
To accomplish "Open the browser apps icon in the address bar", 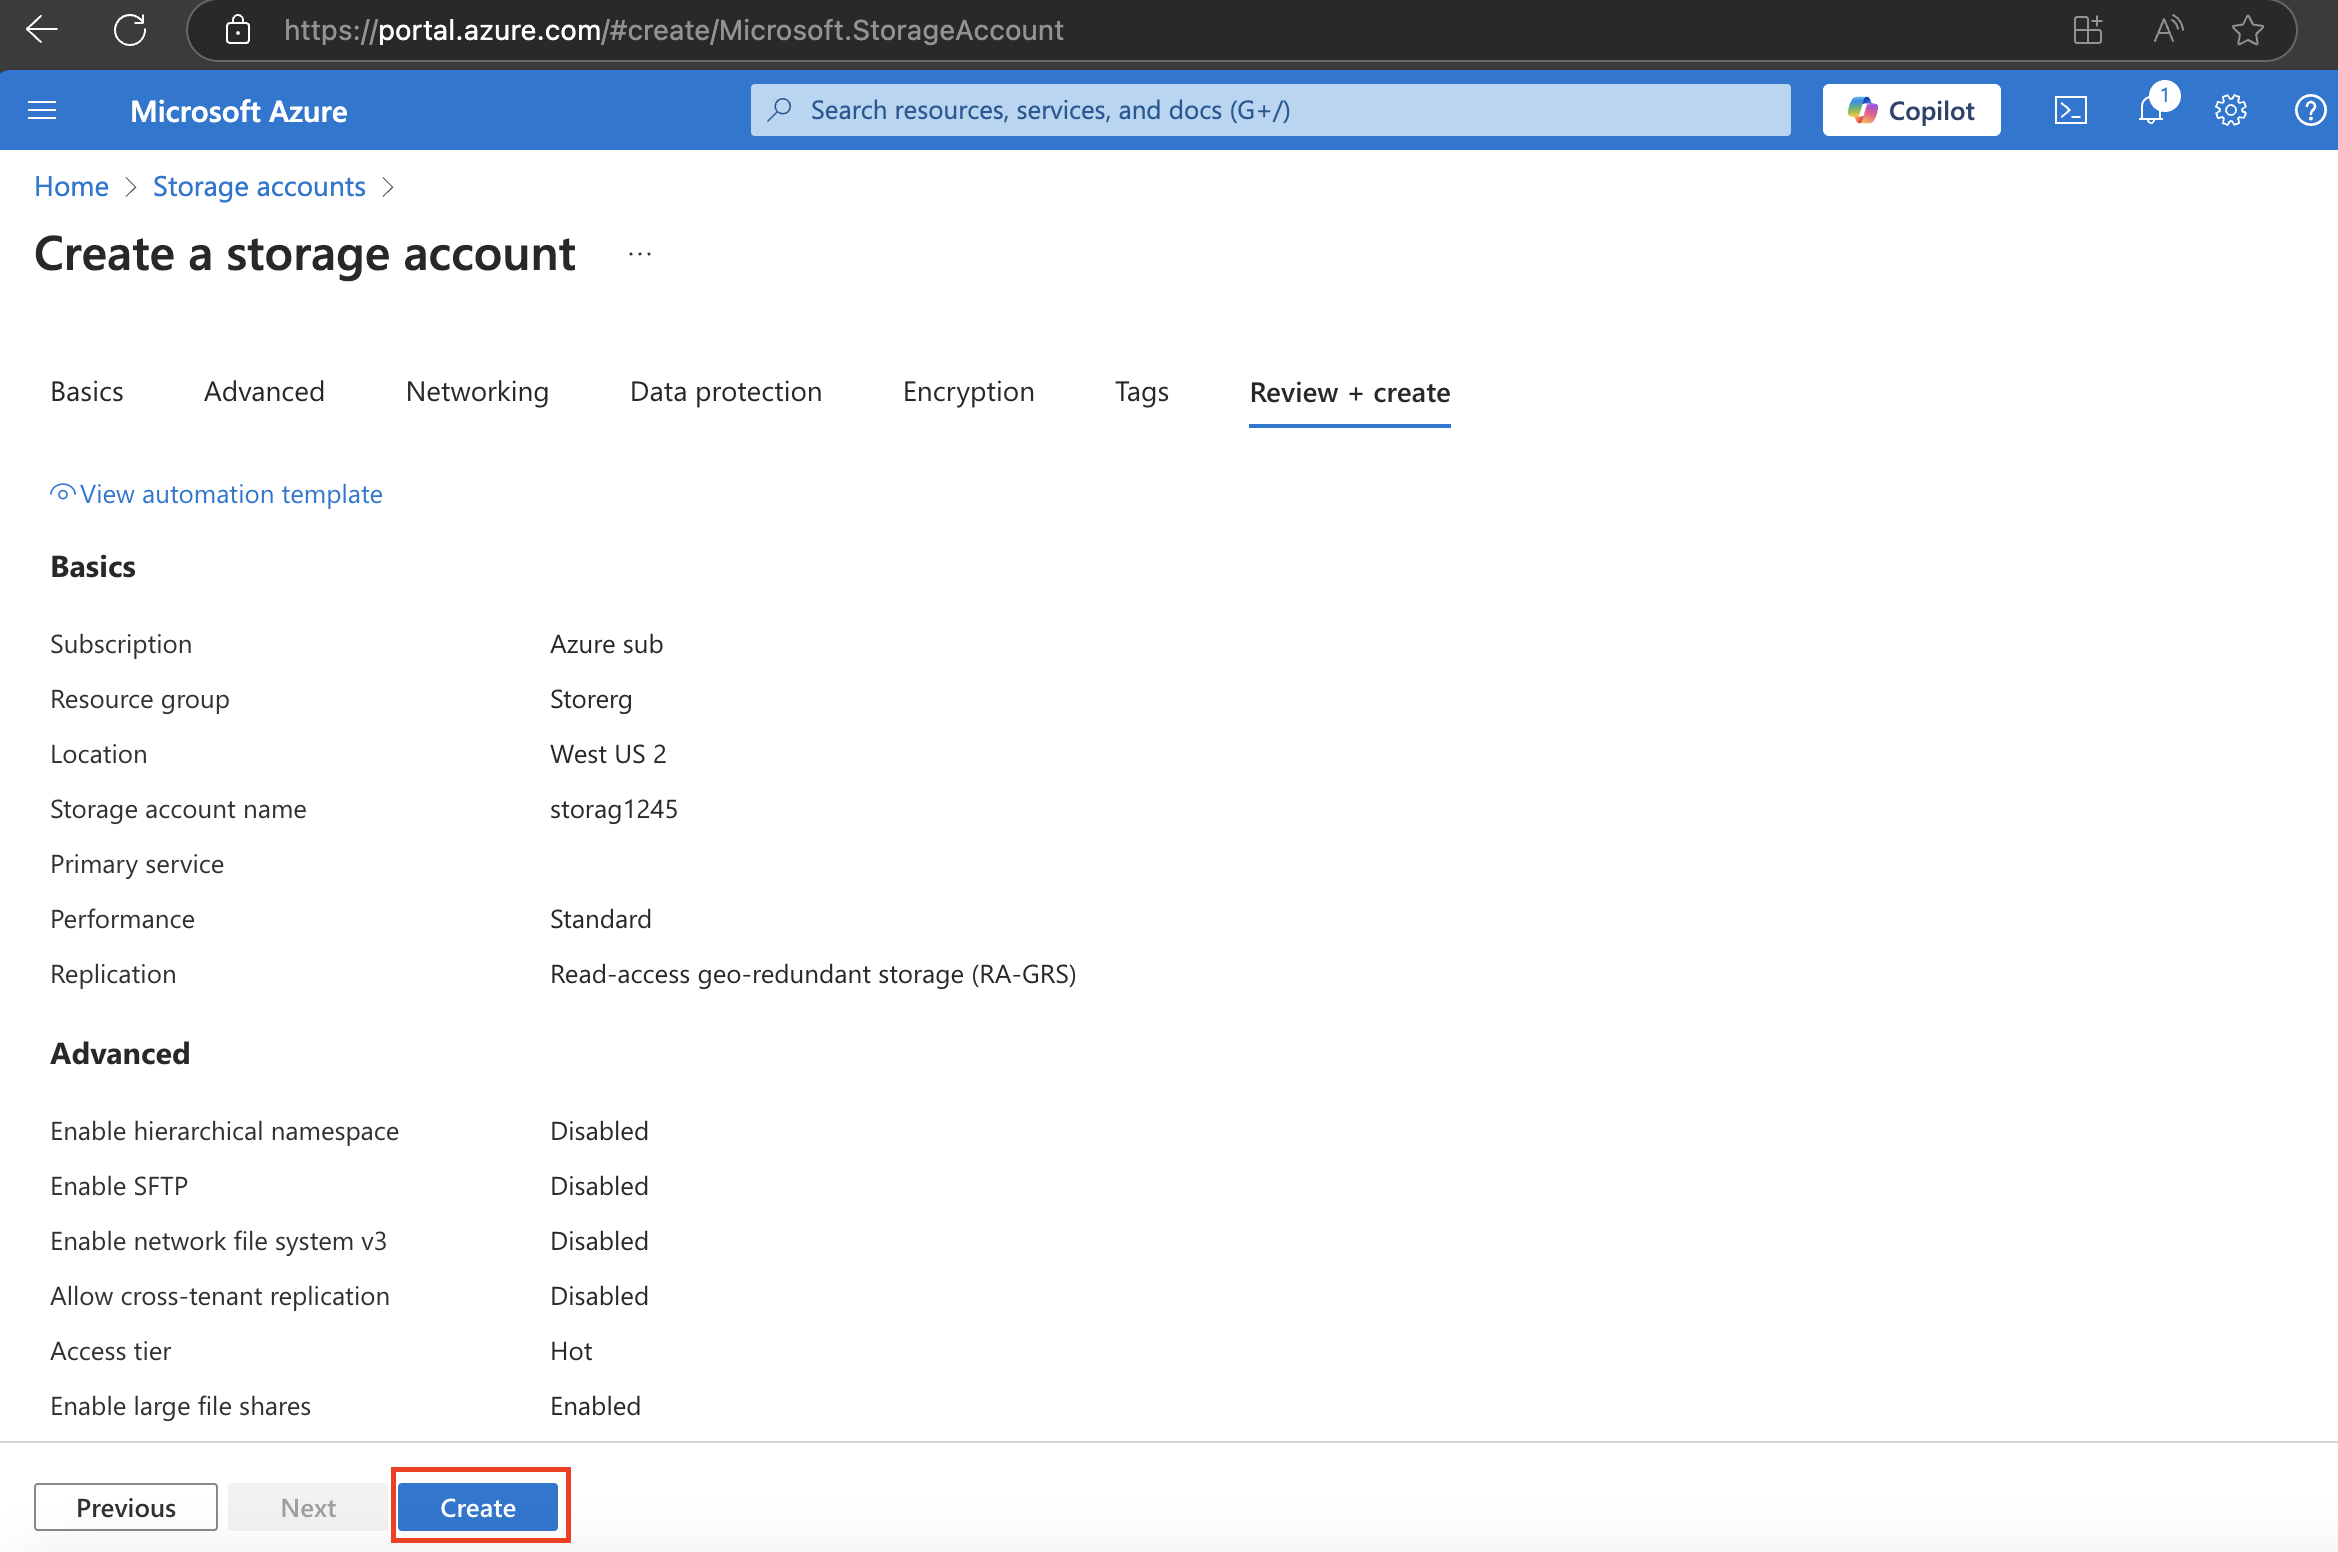I will tap(2087, 30).
